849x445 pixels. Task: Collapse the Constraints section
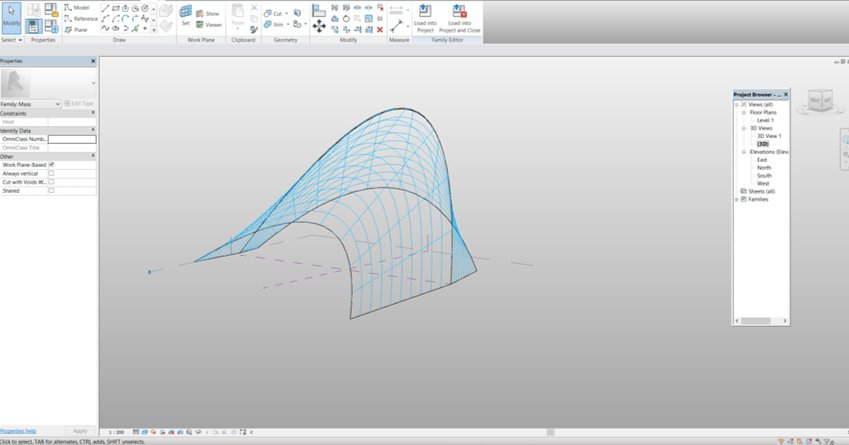[93, 113]
